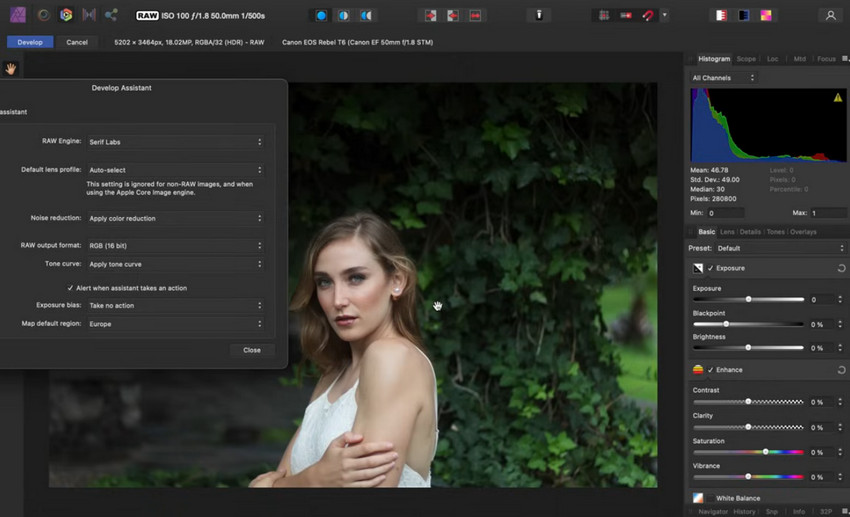
Task: Switch to the Focus tab
Action: [x=826, y=59]
